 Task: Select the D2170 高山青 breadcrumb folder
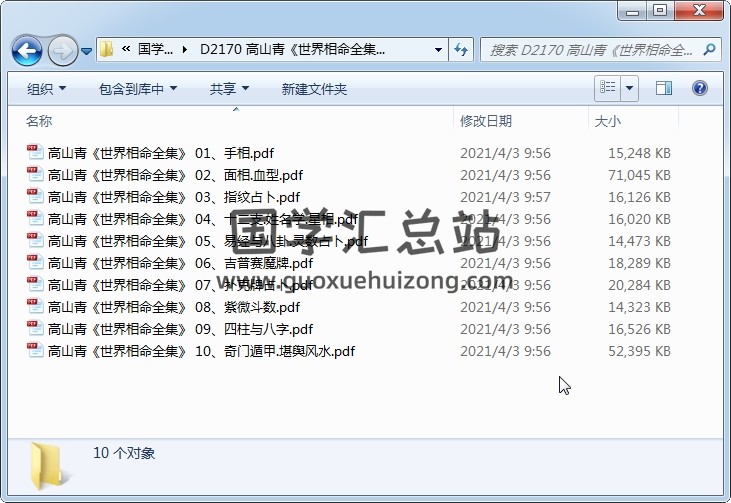292,49
